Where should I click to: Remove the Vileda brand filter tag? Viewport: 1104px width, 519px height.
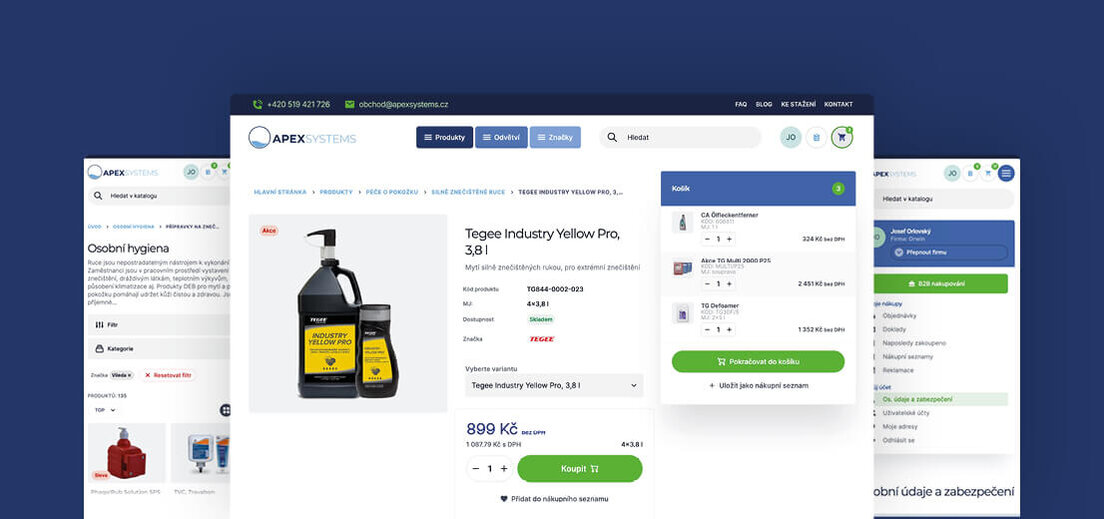pos(129,375)
